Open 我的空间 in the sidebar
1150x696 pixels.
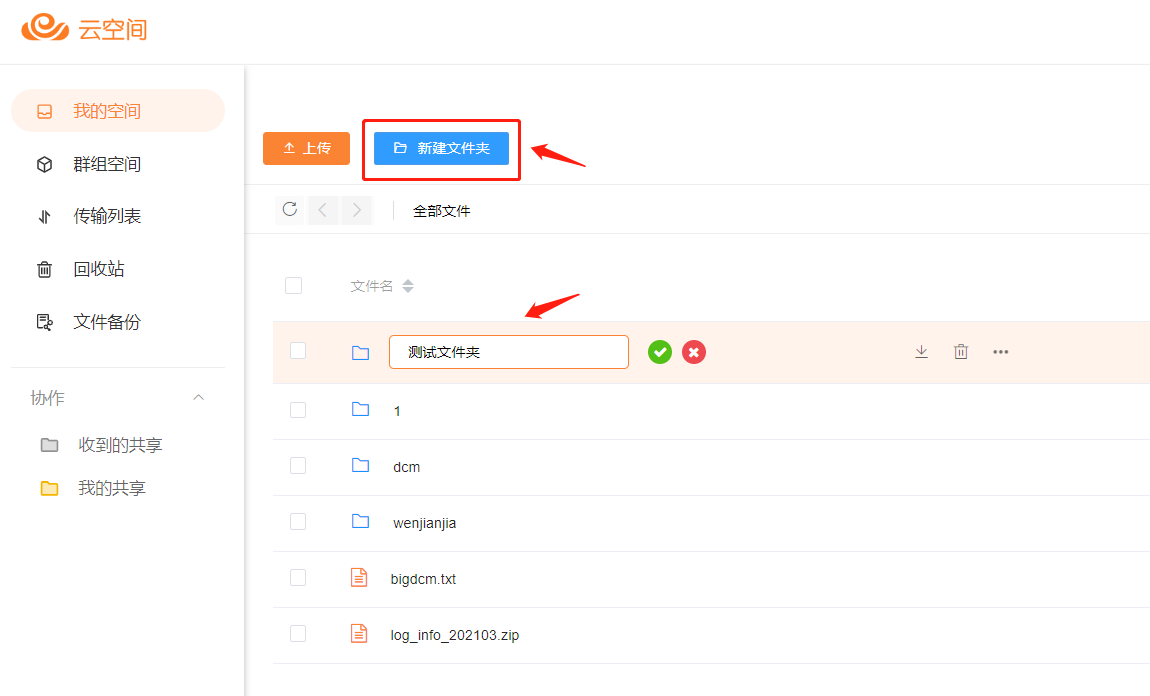pos(118,111)
